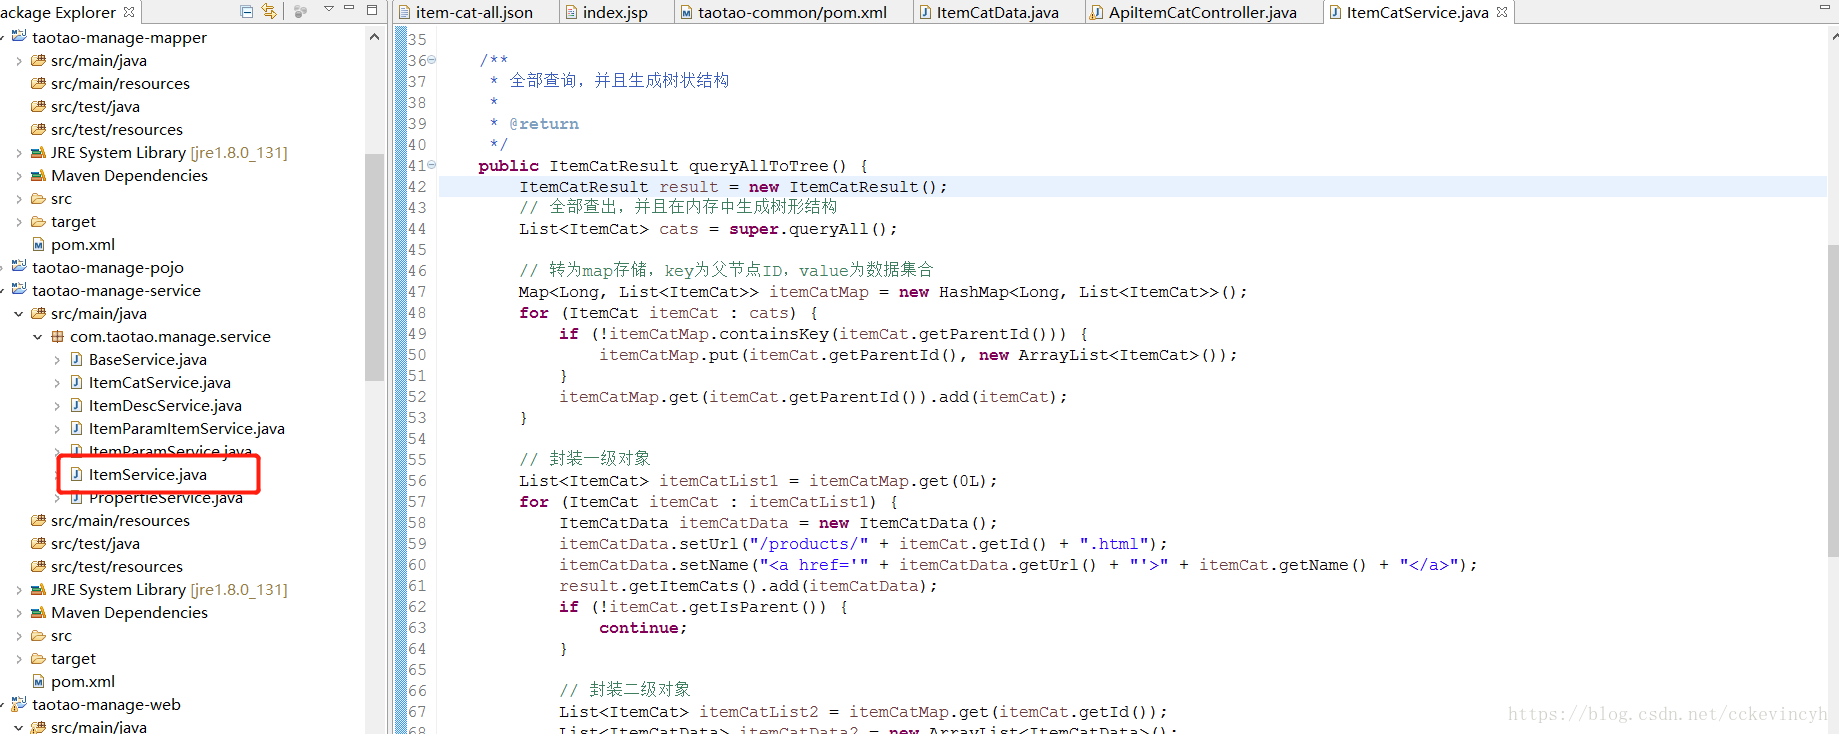Maximize the Package Explorer panel
Viewport: 1839px width, 734px height.
372,9
